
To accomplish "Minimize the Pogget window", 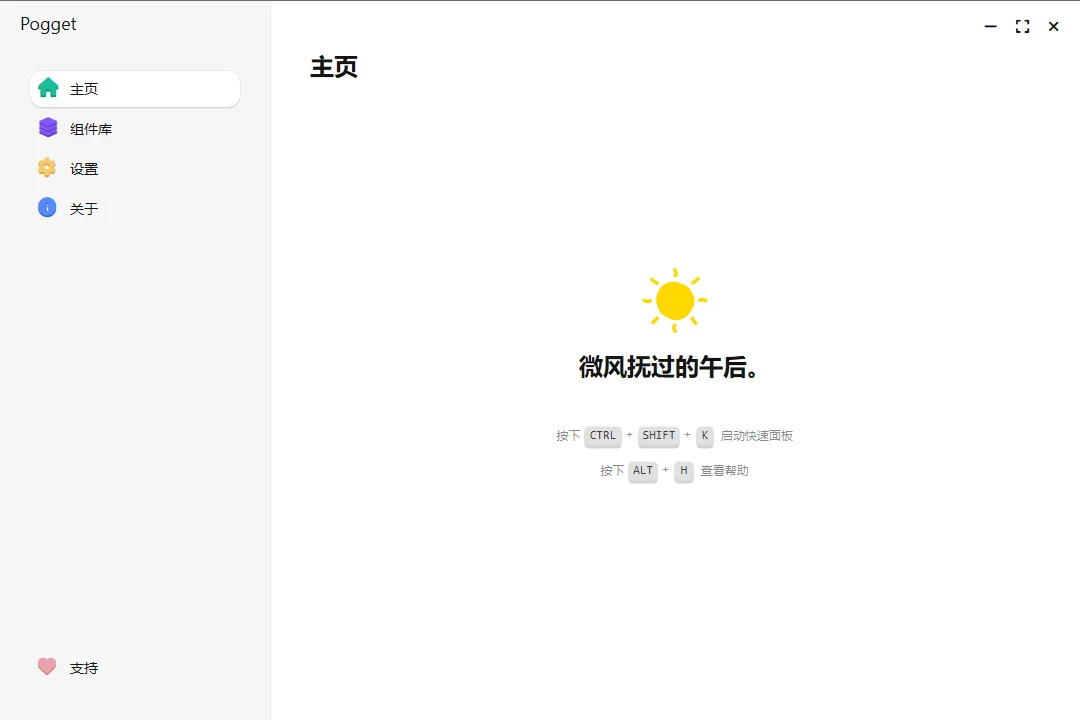I will (x=990, y=26).
